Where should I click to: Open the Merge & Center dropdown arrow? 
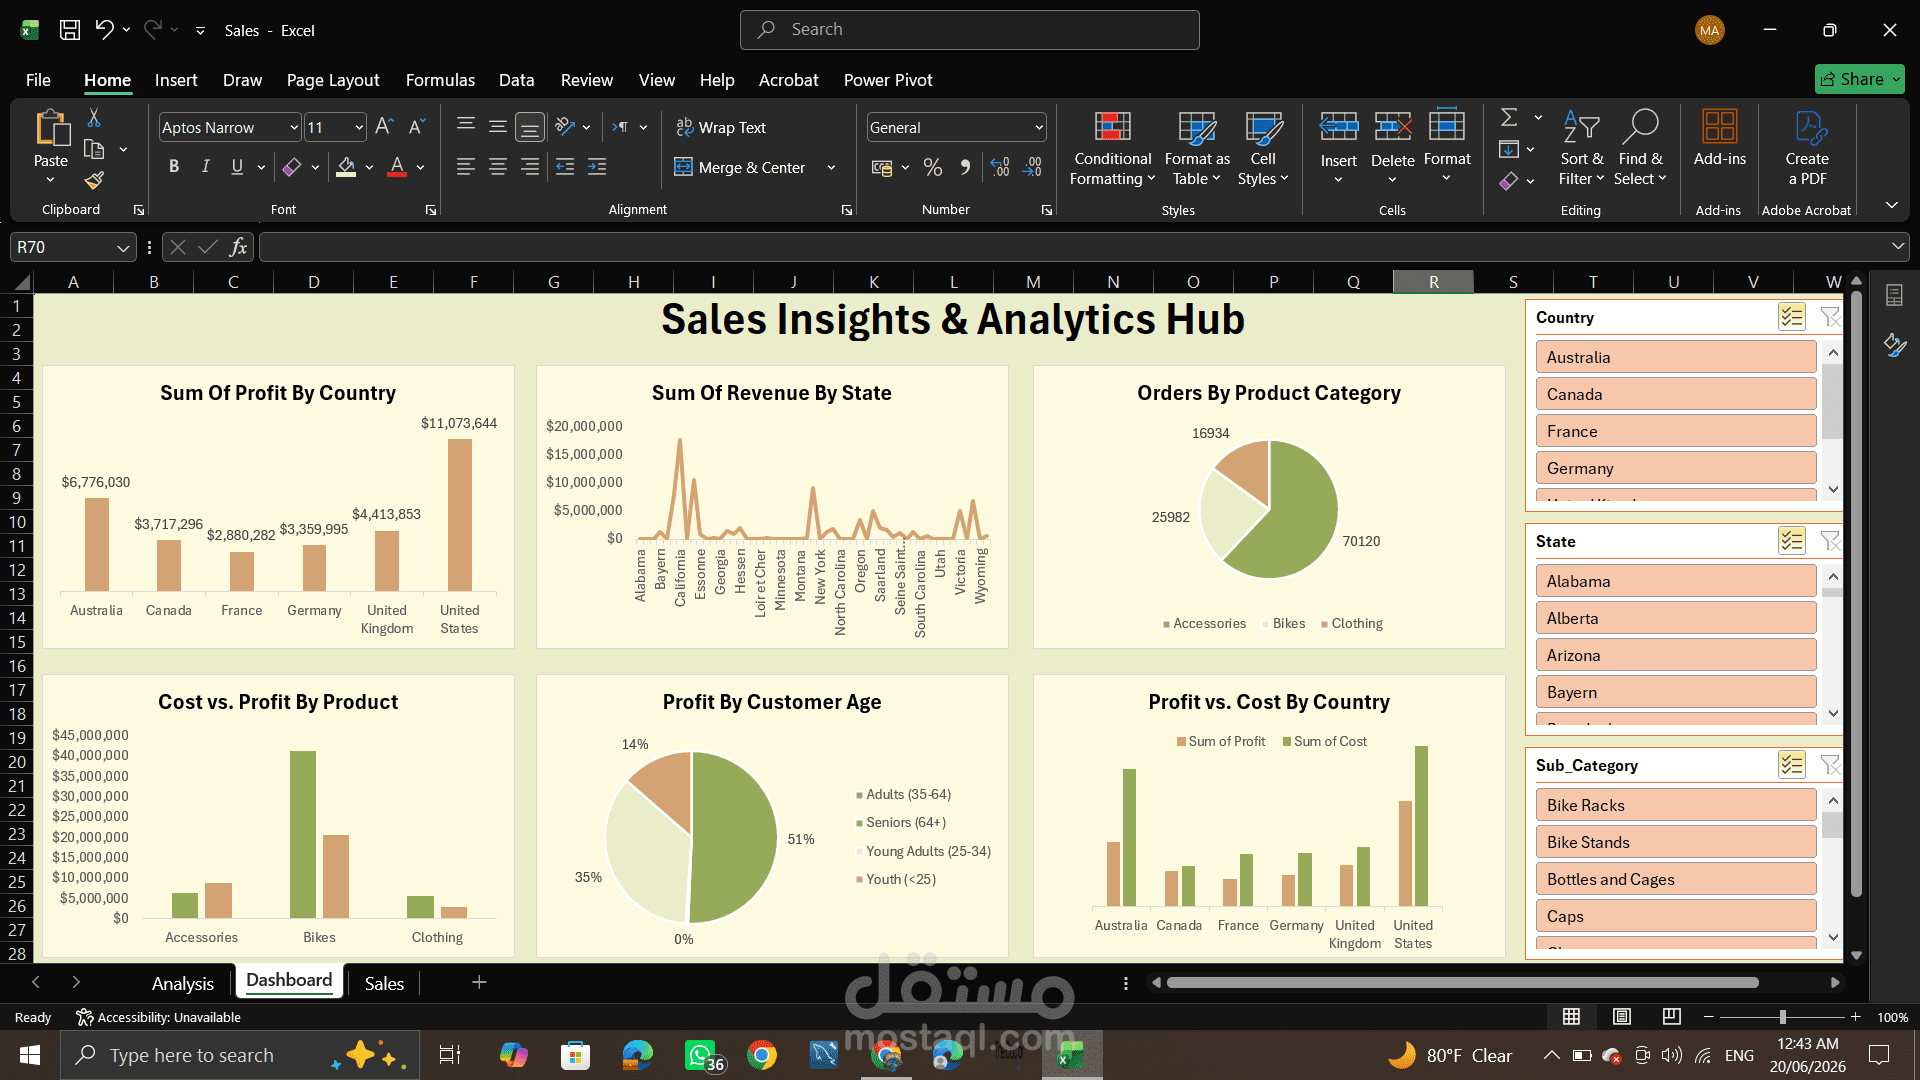[831, 168]
